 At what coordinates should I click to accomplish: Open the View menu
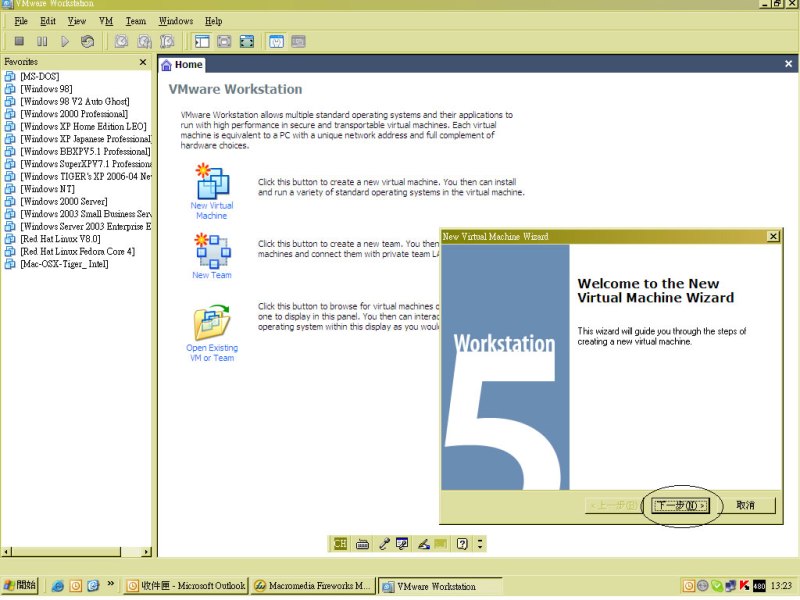[77, 21]
